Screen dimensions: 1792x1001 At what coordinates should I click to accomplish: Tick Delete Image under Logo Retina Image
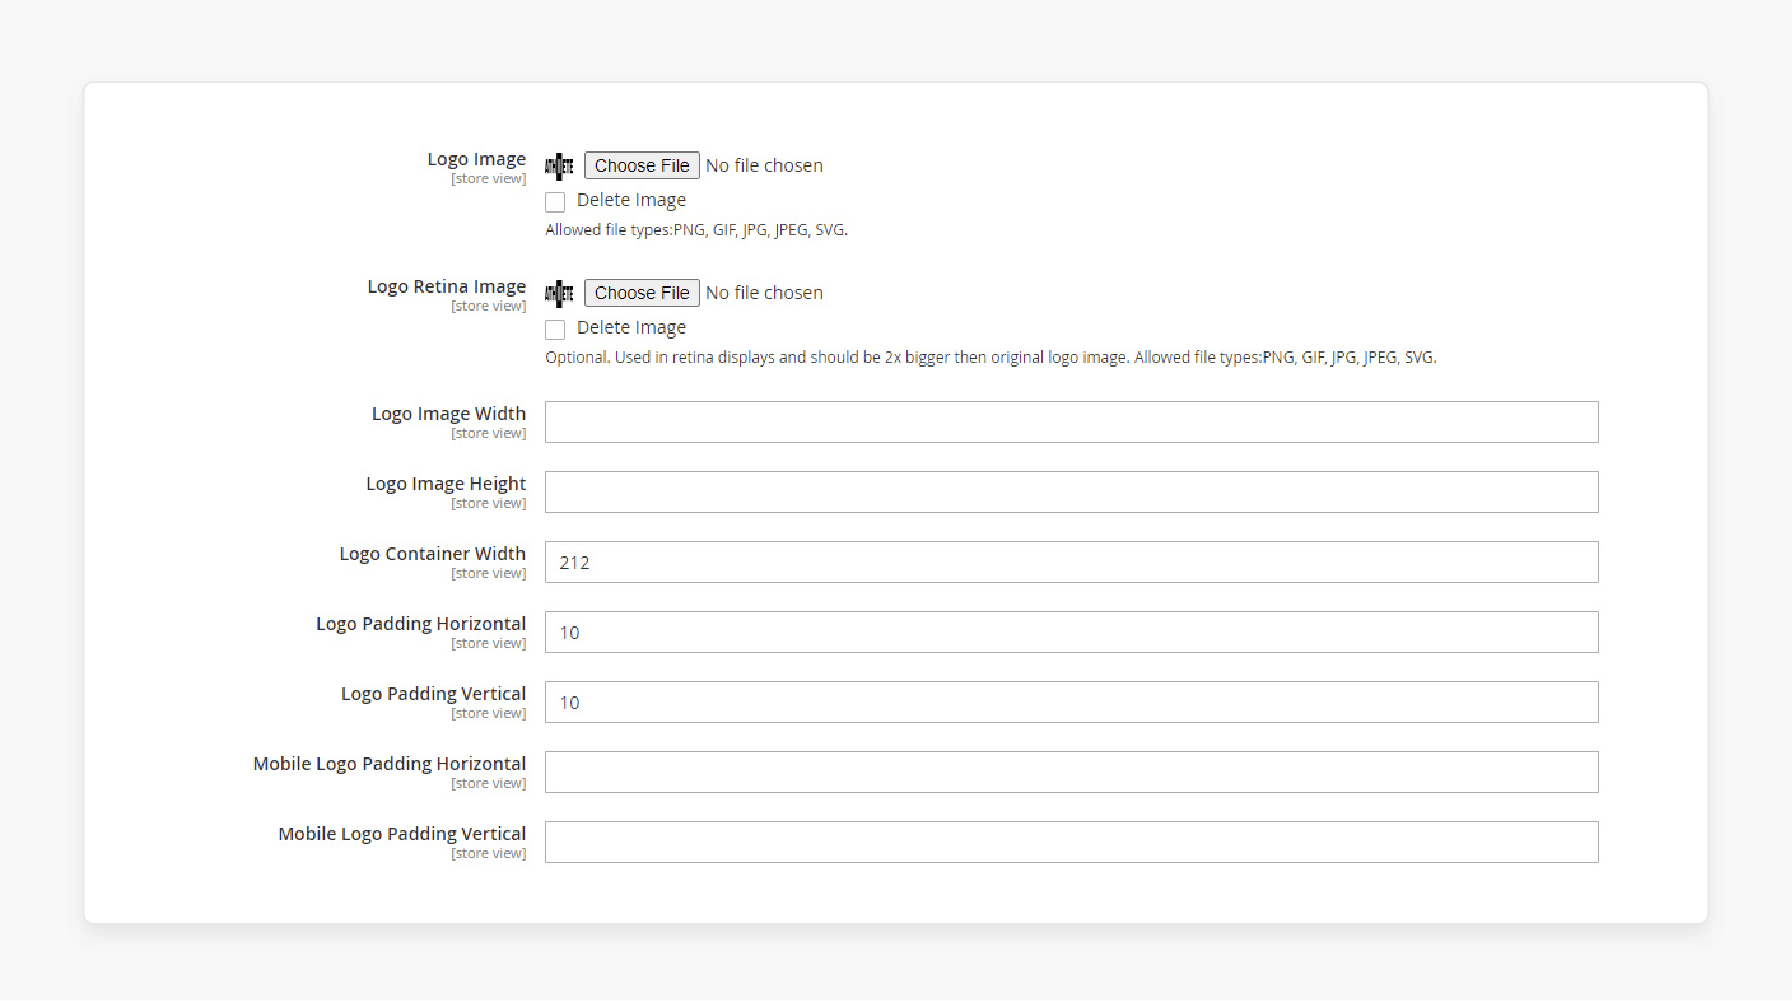555,329
